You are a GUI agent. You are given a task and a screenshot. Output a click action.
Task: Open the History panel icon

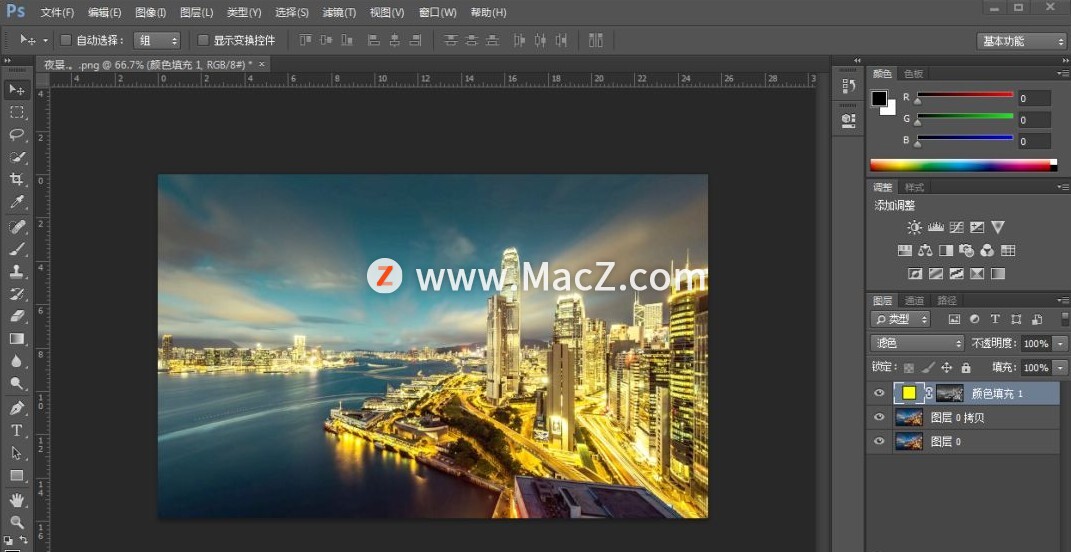click(848, 86)
